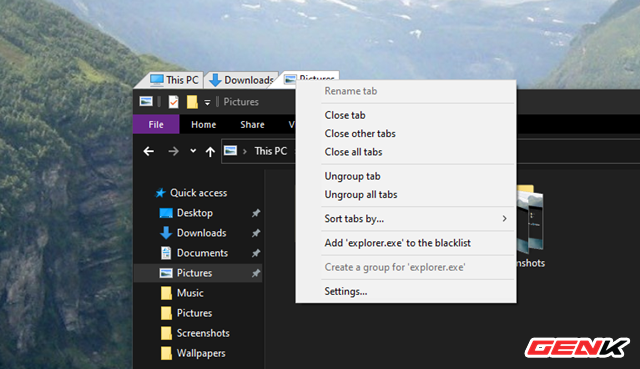Open the Home ribbon tab
Image resolution: width=640 pixels, height=369 pixels.
point(203,124)
